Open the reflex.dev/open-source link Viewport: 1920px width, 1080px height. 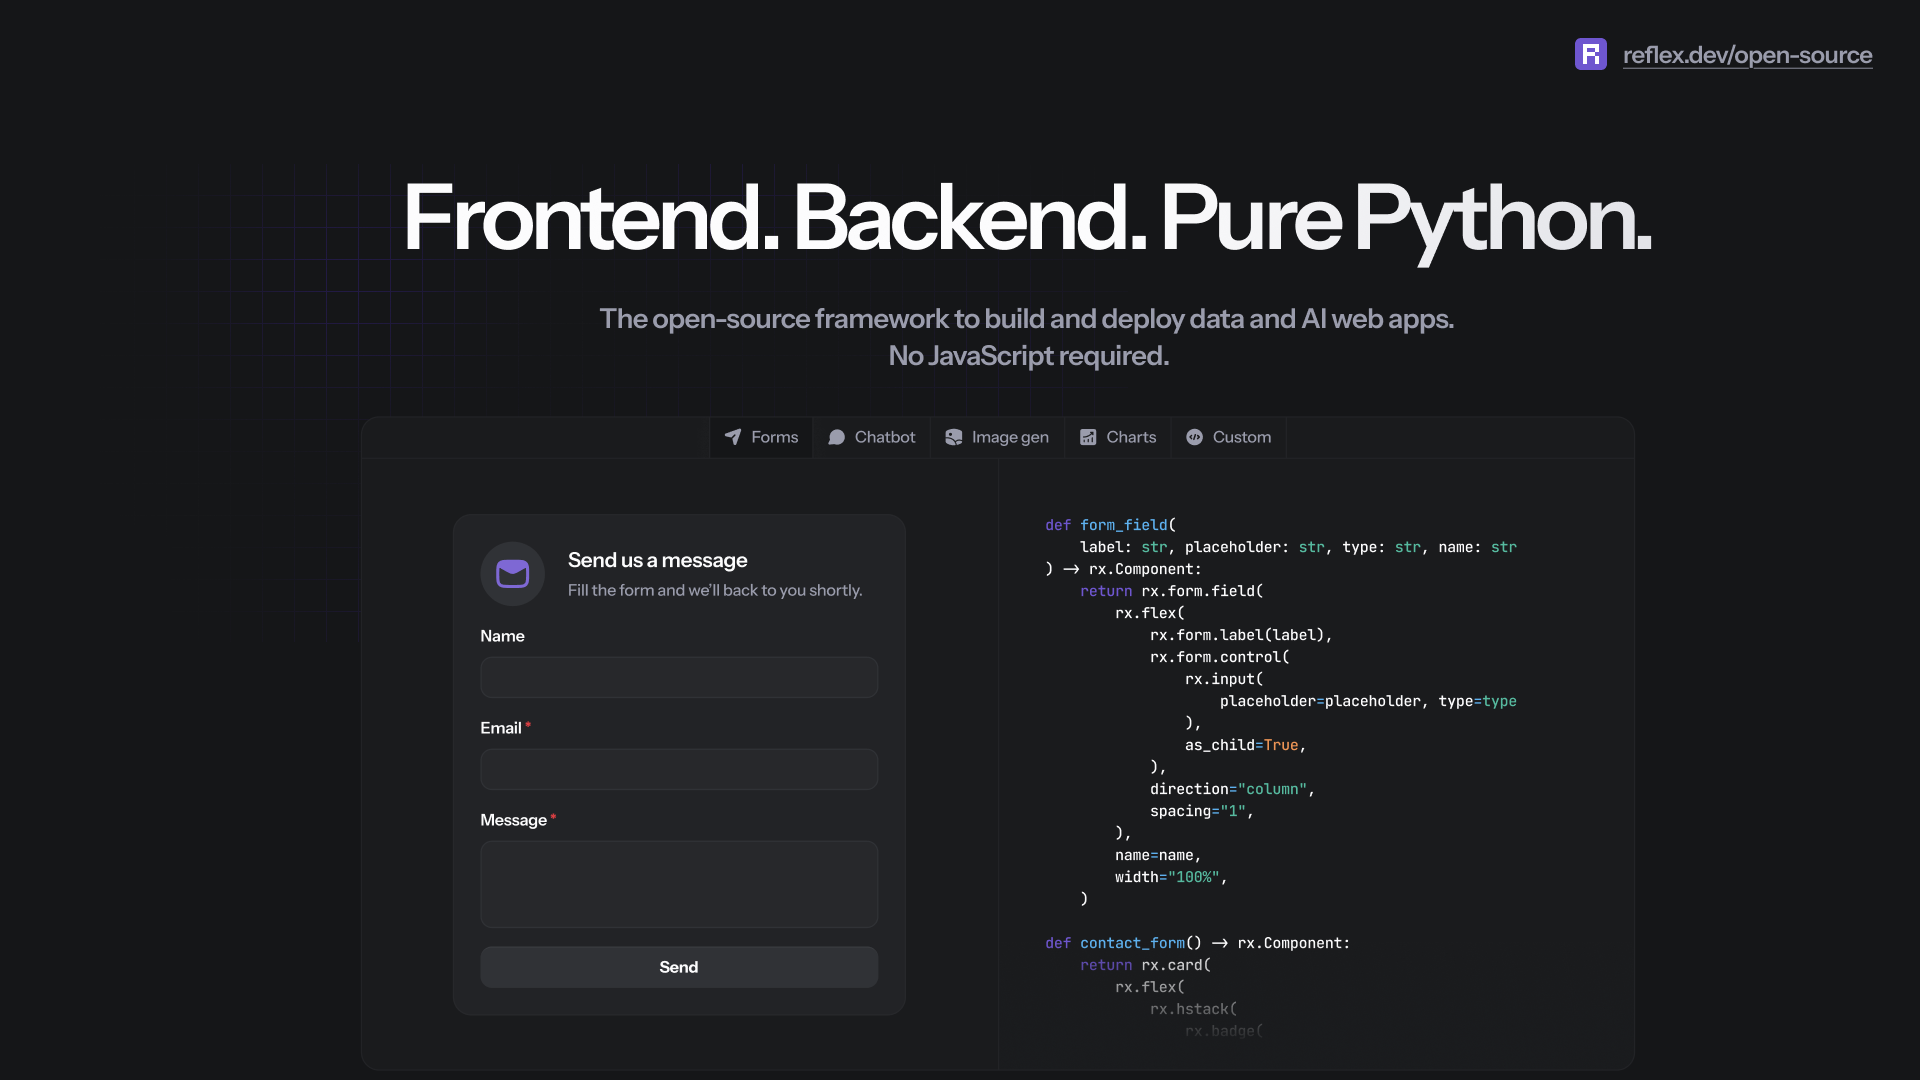[1747, 55]
